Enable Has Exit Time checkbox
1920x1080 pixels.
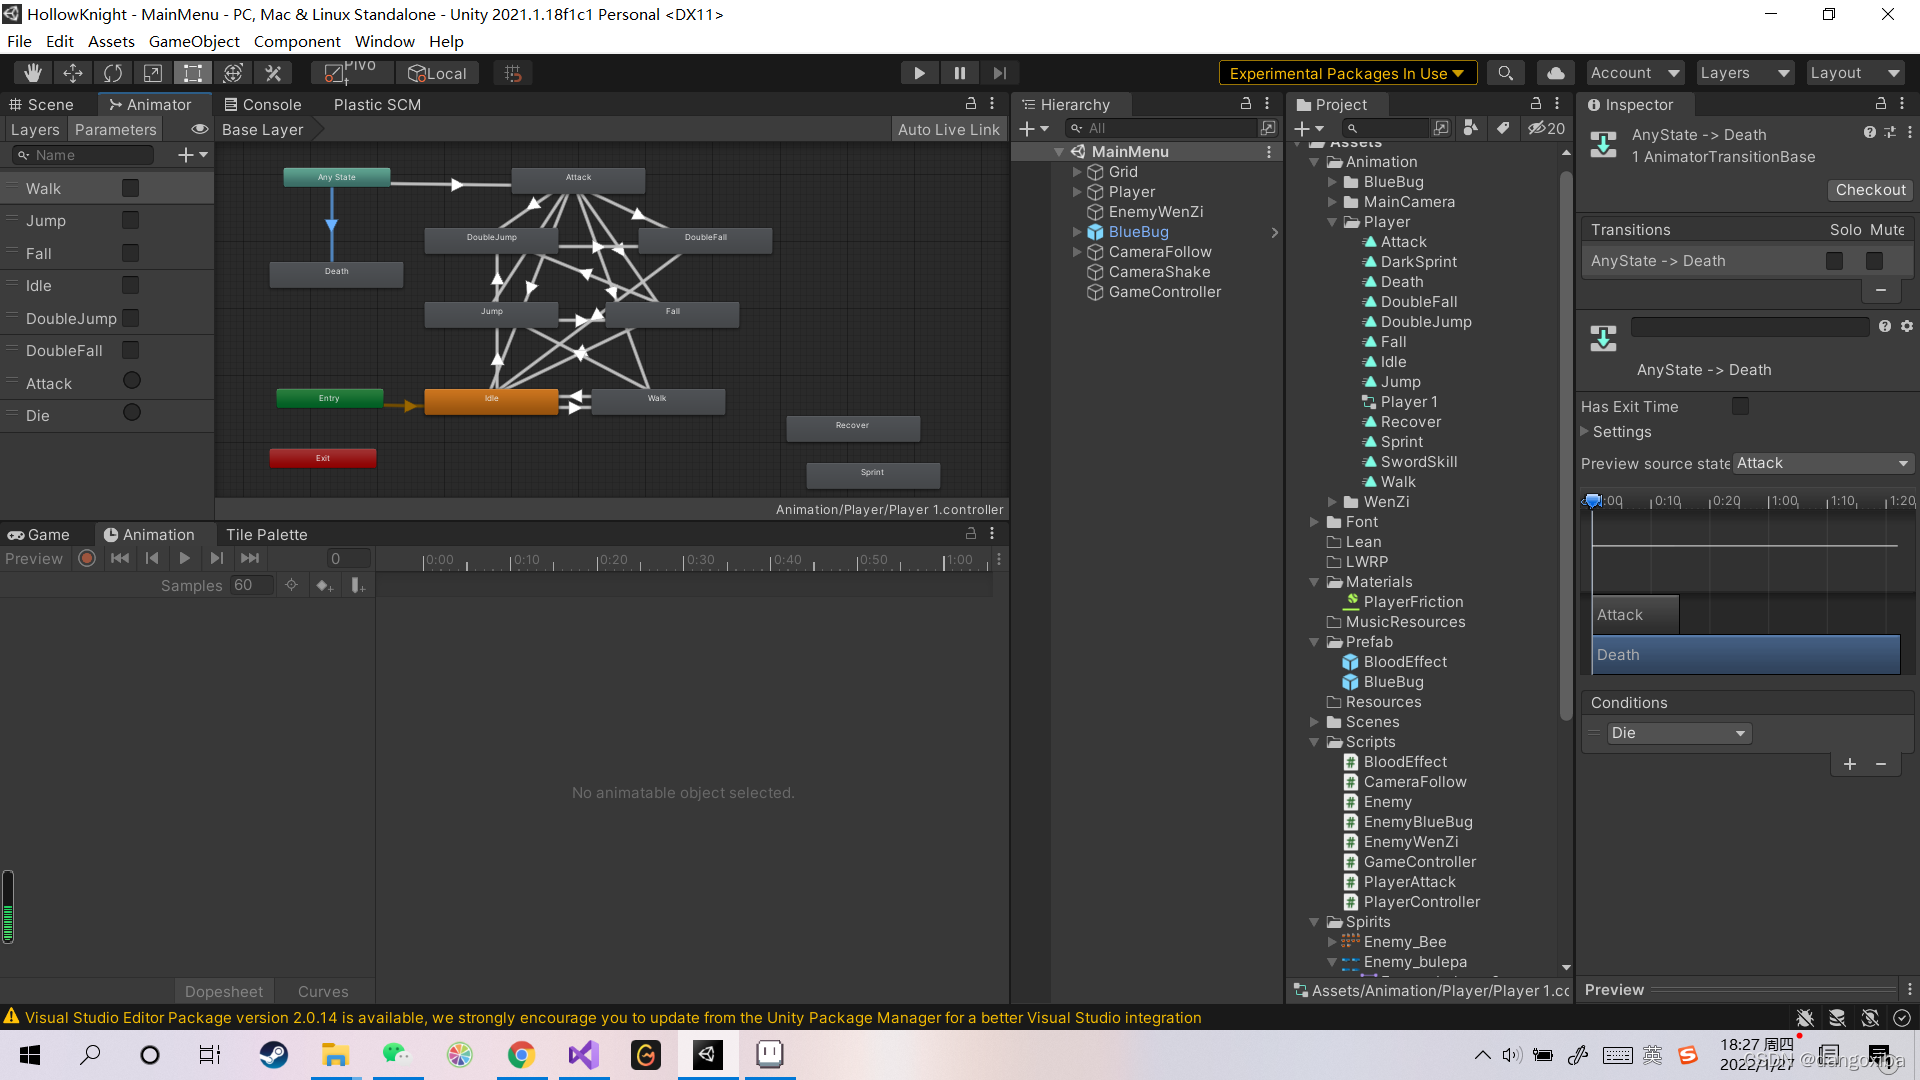1740,406
